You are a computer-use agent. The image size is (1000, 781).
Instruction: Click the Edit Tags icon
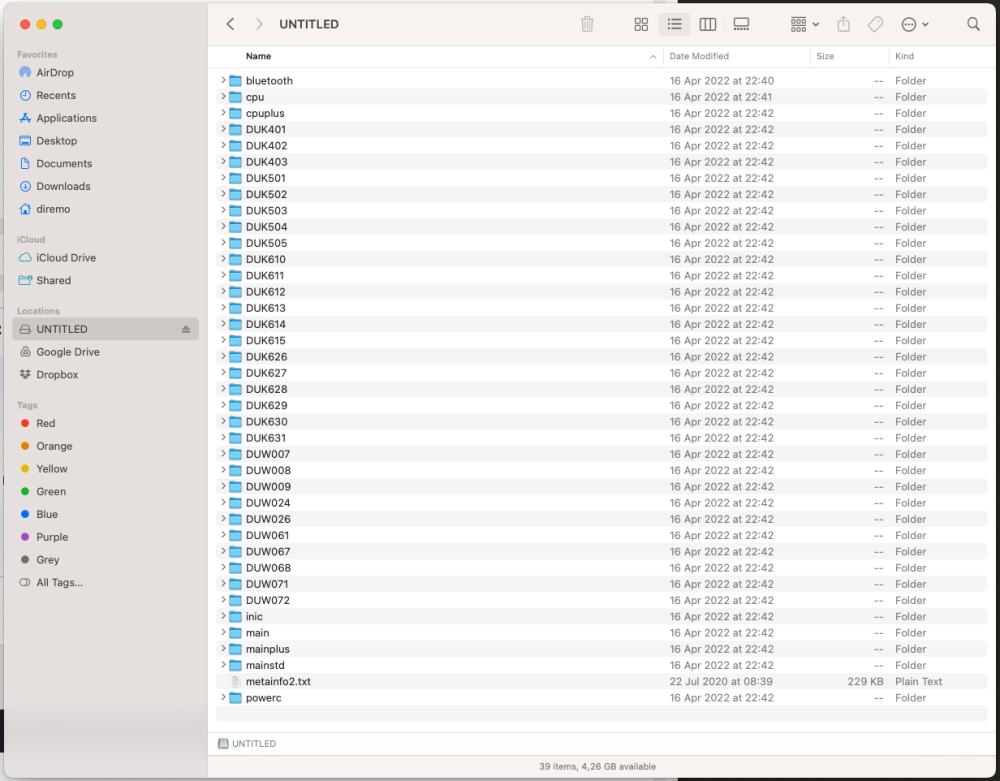[875, 24]
